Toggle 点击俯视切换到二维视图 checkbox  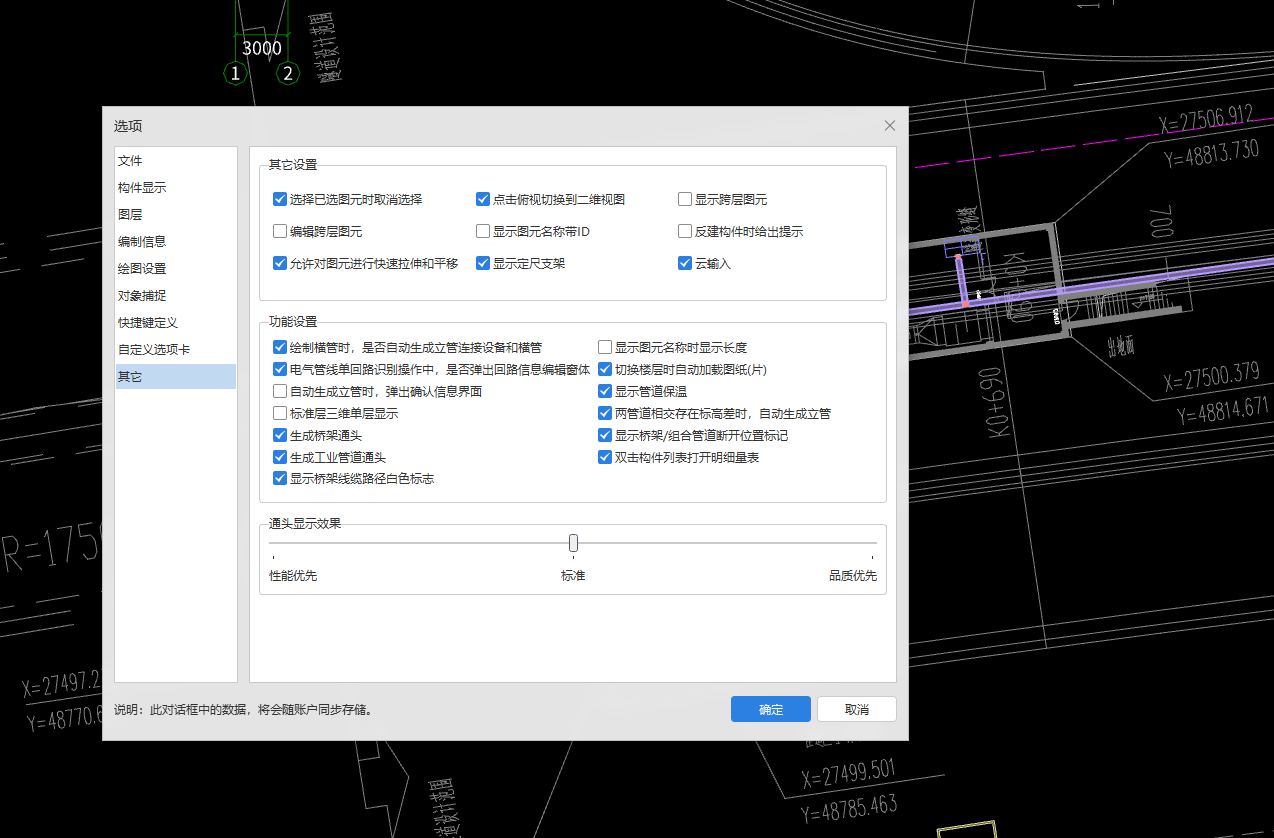click(x=483, y=199)
